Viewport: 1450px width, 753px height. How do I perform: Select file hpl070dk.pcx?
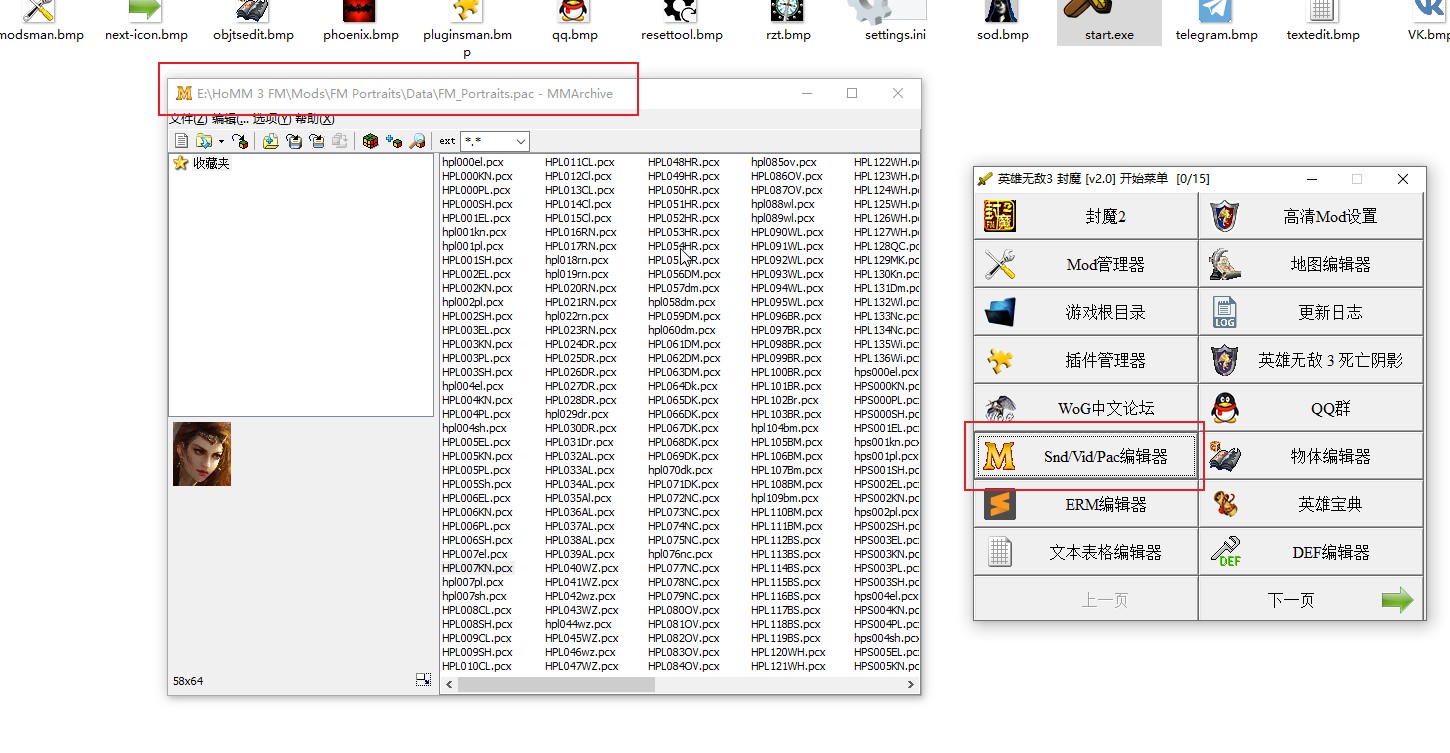coord(680,470)
